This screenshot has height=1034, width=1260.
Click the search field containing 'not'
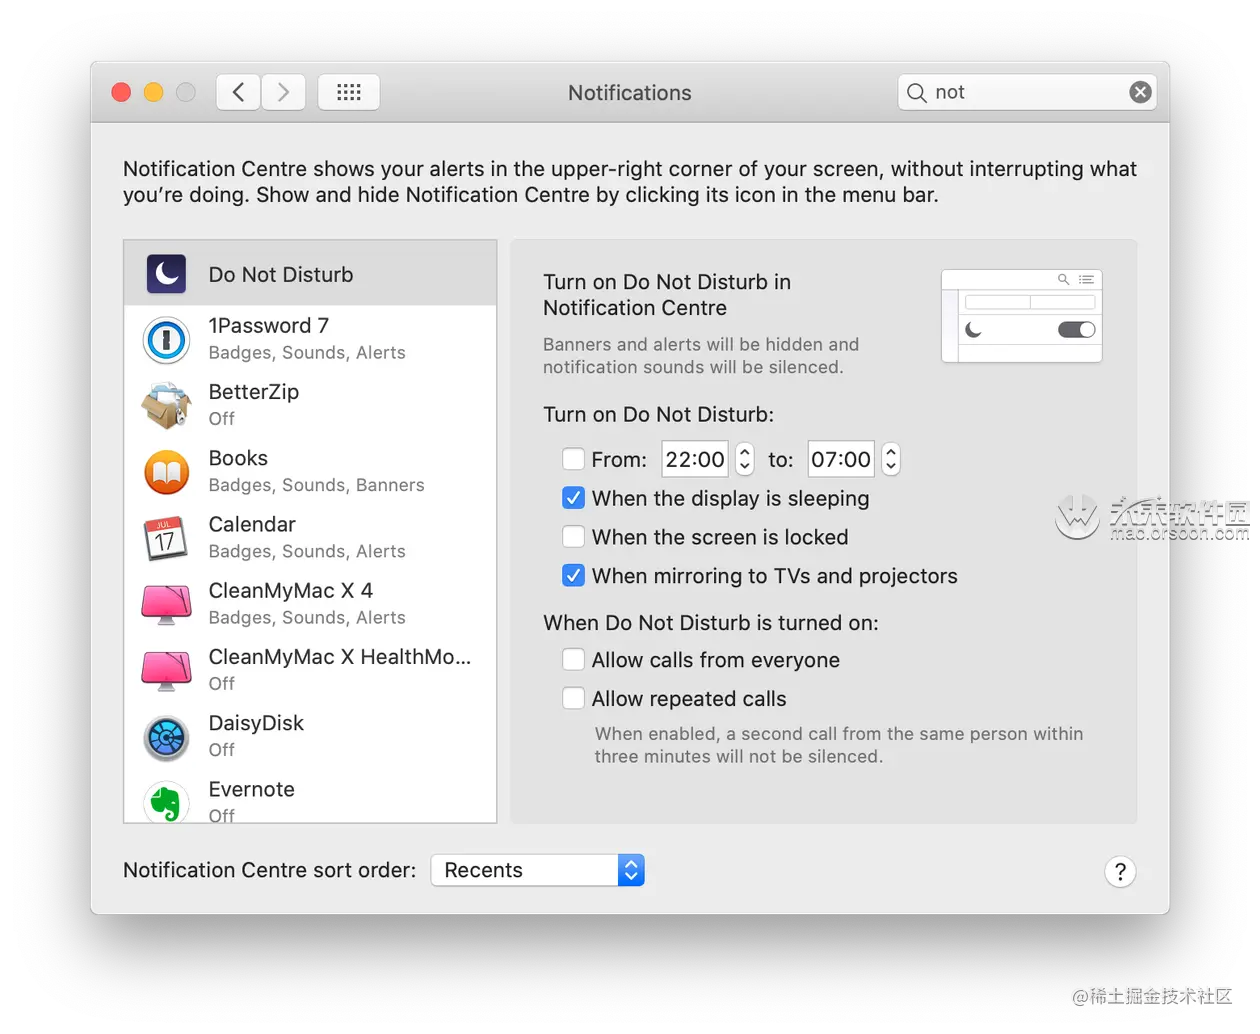point(1027,92)
